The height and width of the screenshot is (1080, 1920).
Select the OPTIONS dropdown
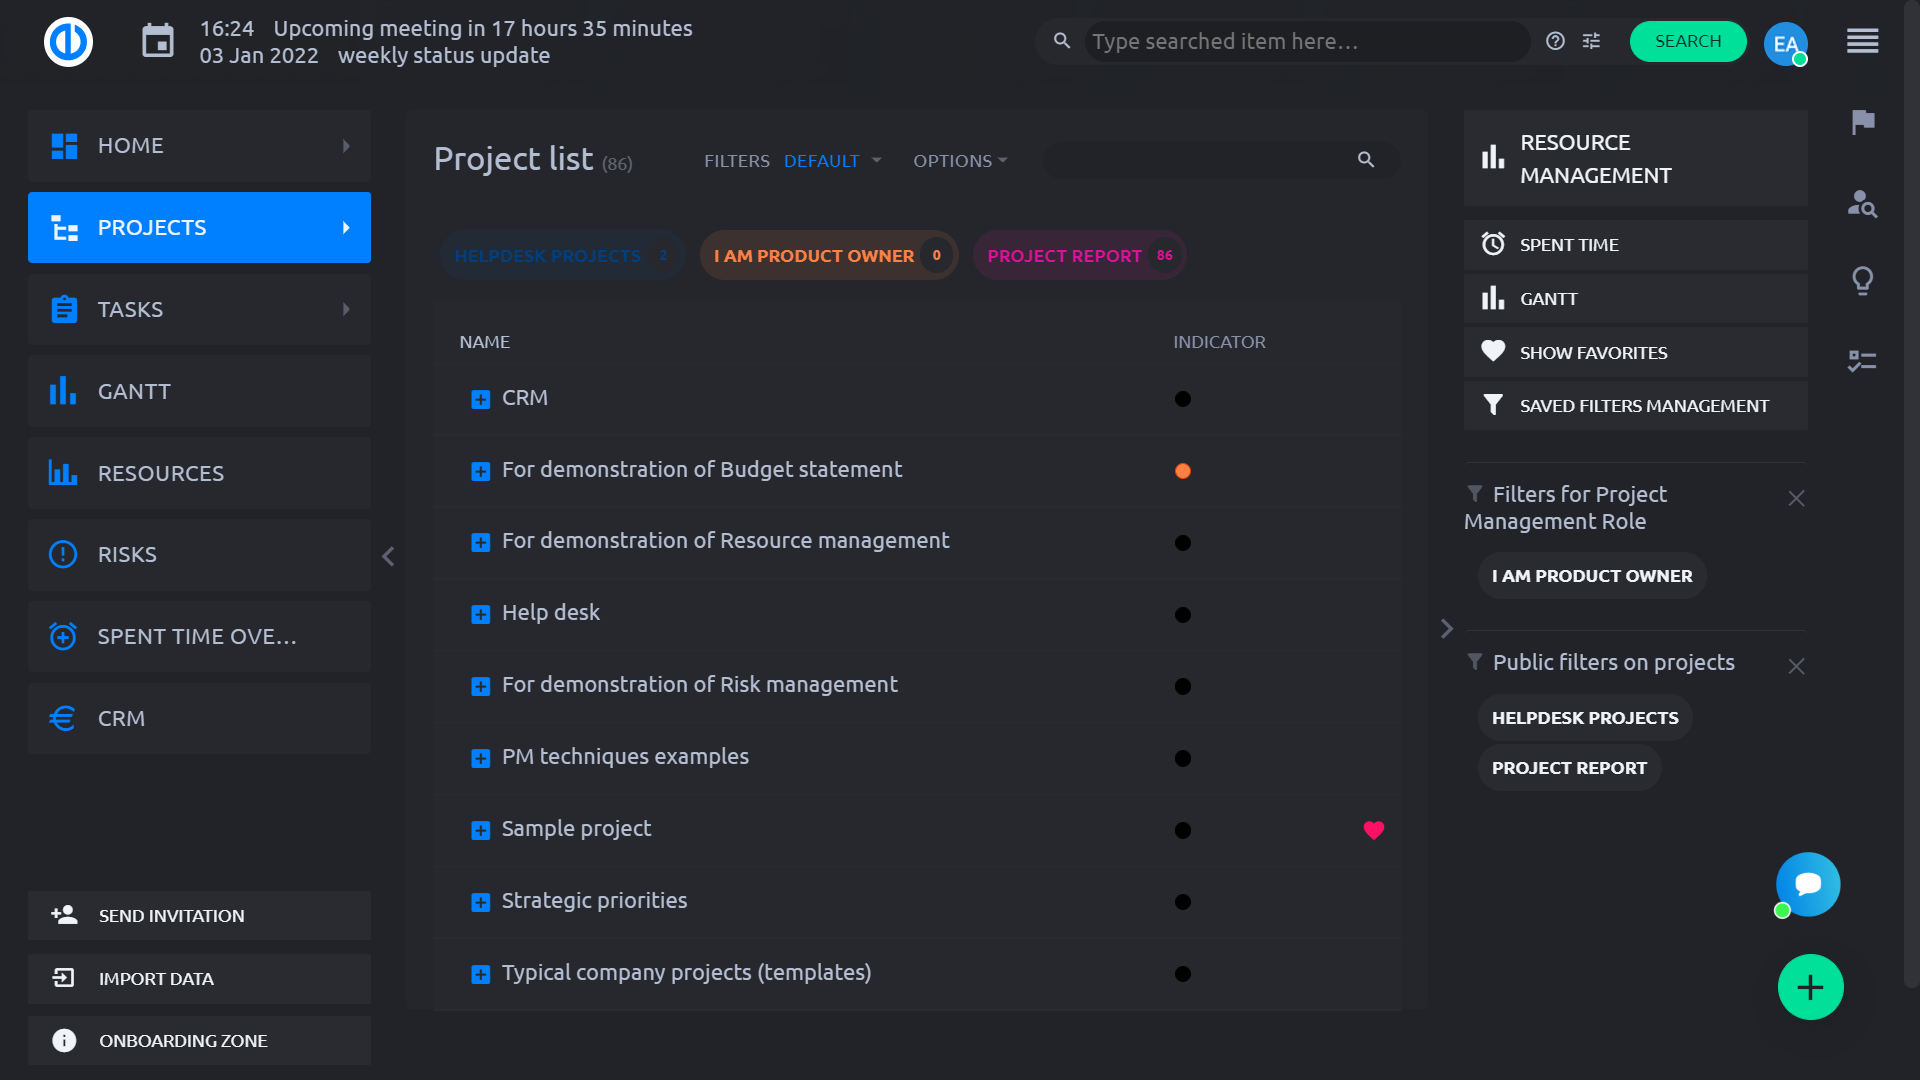coord(957,160)
